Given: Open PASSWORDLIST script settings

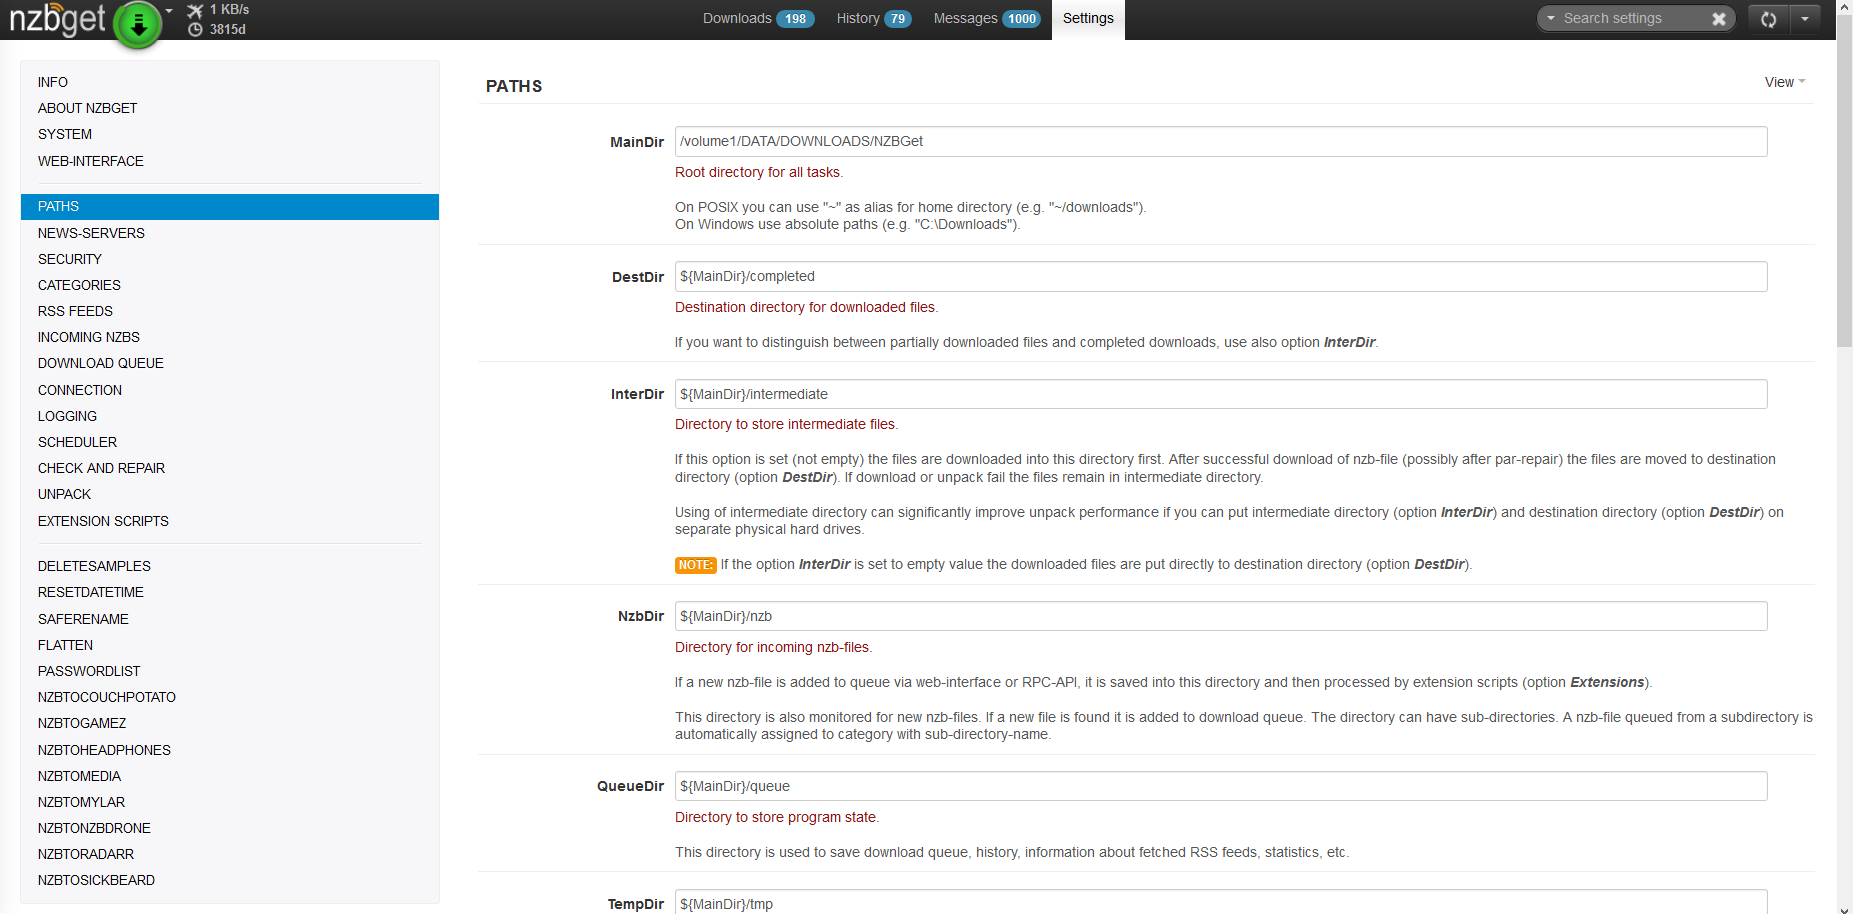Looking at the screenshot, I should (x=230, y=671).
